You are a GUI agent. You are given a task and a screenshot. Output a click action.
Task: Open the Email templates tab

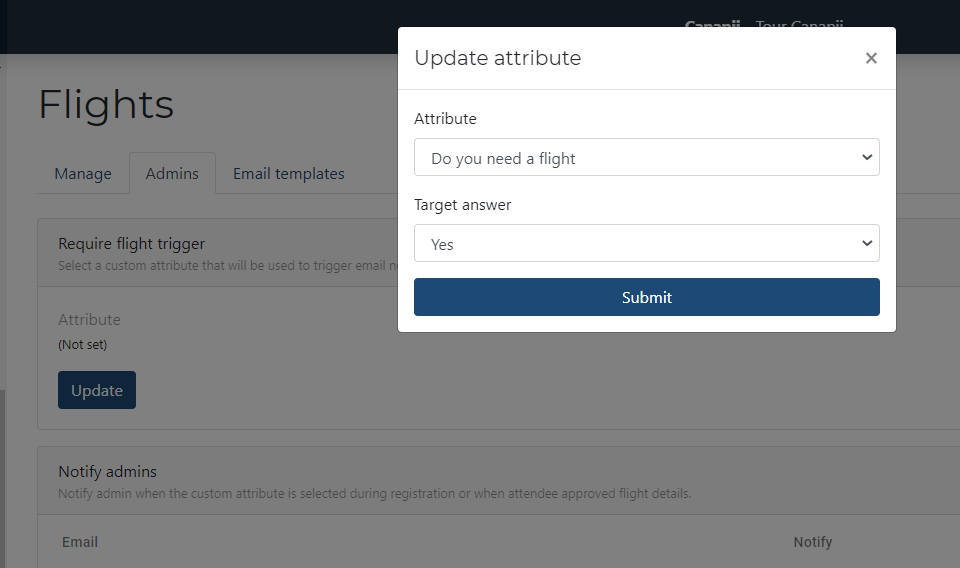coord(288,174)
